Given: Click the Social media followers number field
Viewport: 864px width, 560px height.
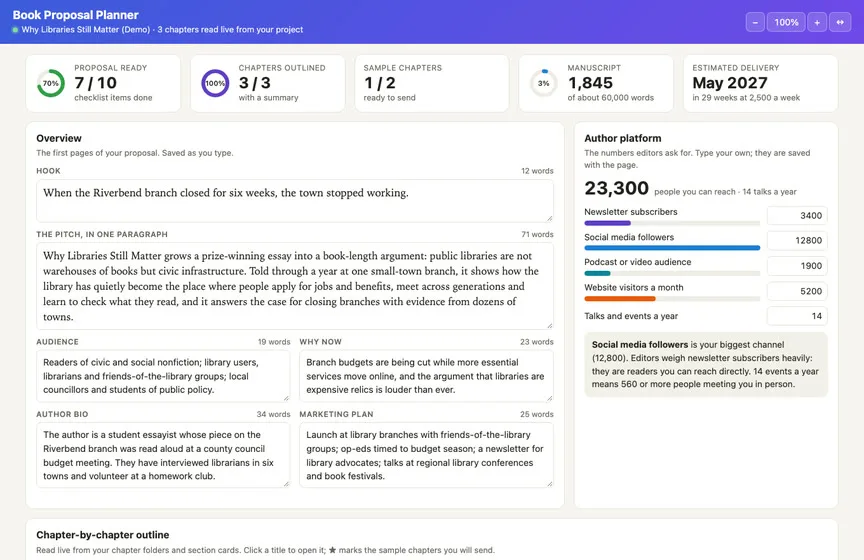Looking at the screenshot, I should (x=797, y=240).
